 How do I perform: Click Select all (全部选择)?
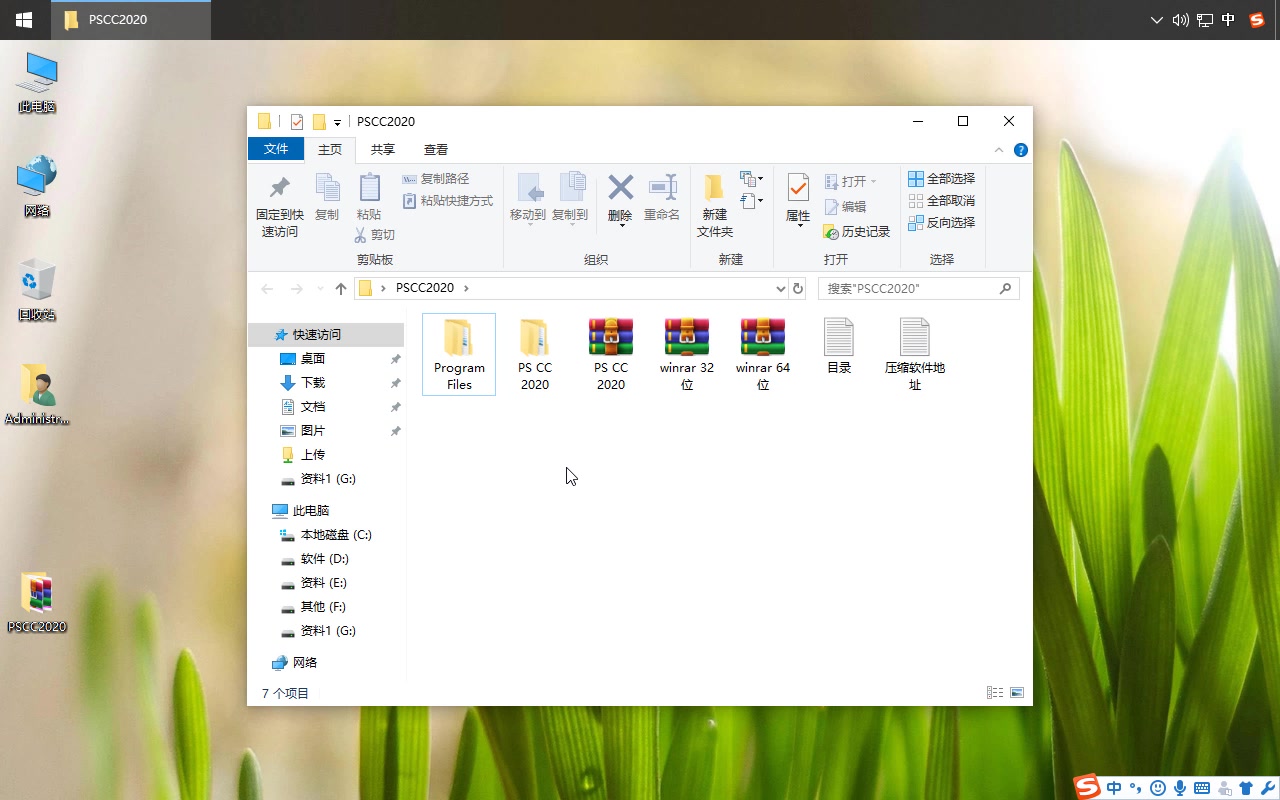pos(941,179)
